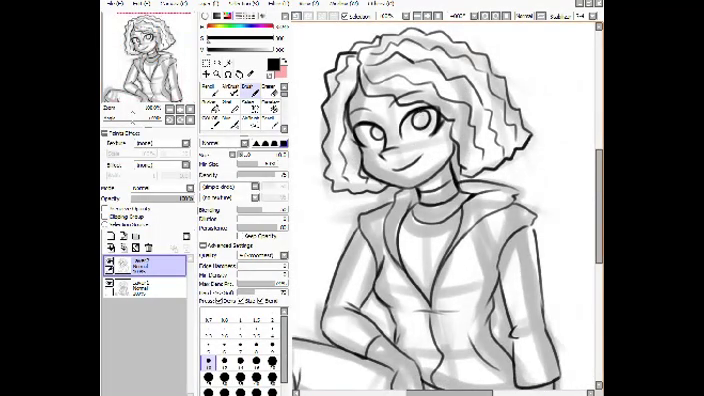
Task: Enable the Clipping Group checkbox
Action: (x=105, y=216)
